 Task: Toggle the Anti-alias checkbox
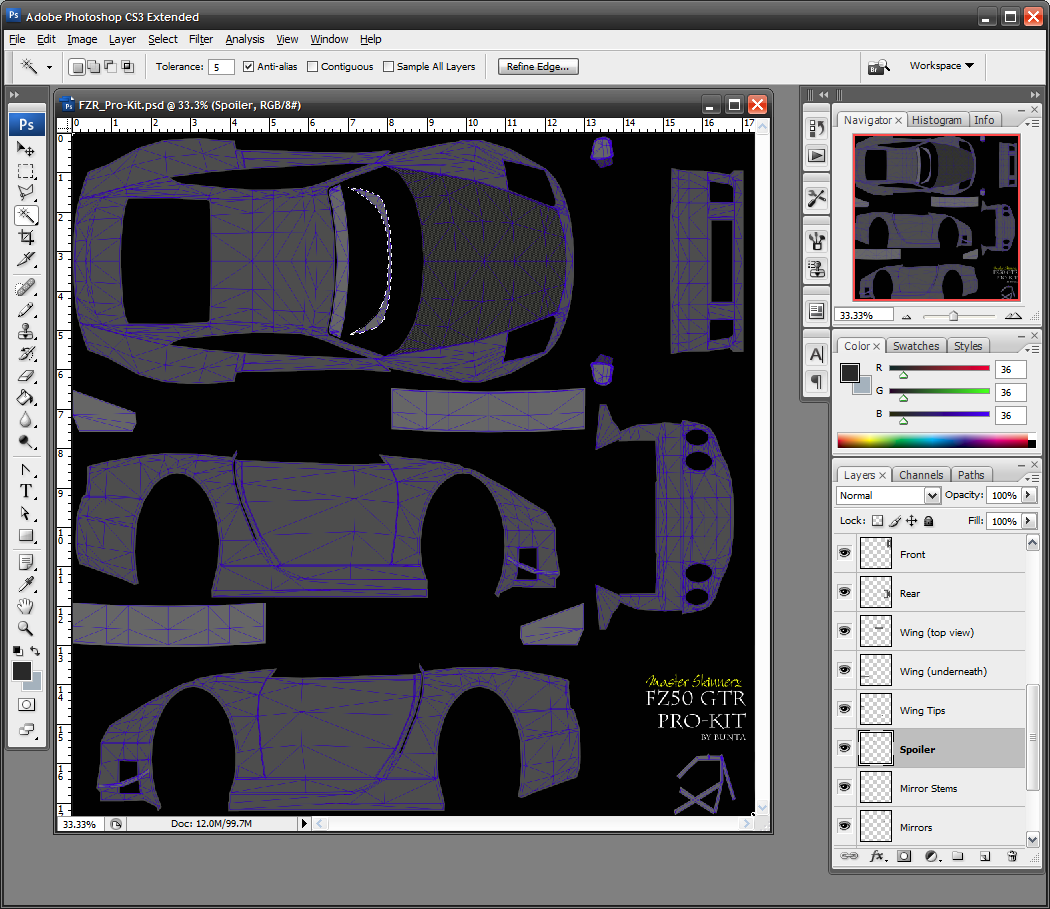pyautogui.click(x=248, y=67)
